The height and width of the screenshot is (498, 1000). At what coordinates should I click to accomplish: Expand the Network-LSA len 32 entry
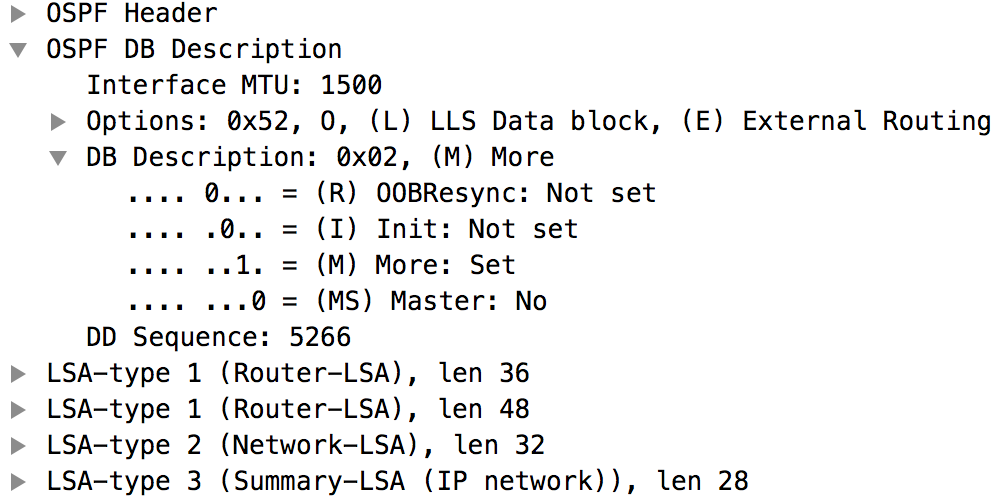[x=17, y=446]
